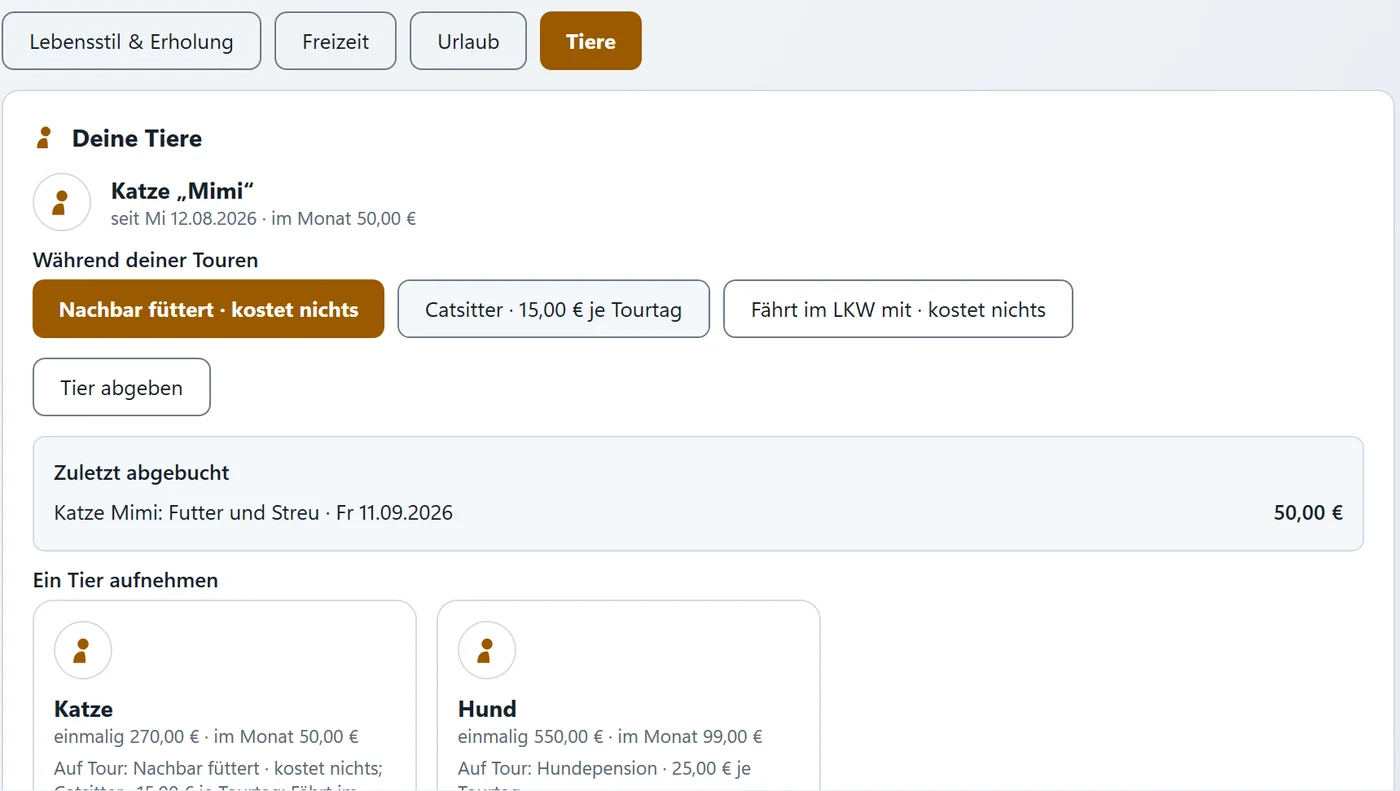Click the price line einmalig 270,00 € · im Monat 50,00 €
Viewport: 1400px width, 791px height.
(206, 737)
